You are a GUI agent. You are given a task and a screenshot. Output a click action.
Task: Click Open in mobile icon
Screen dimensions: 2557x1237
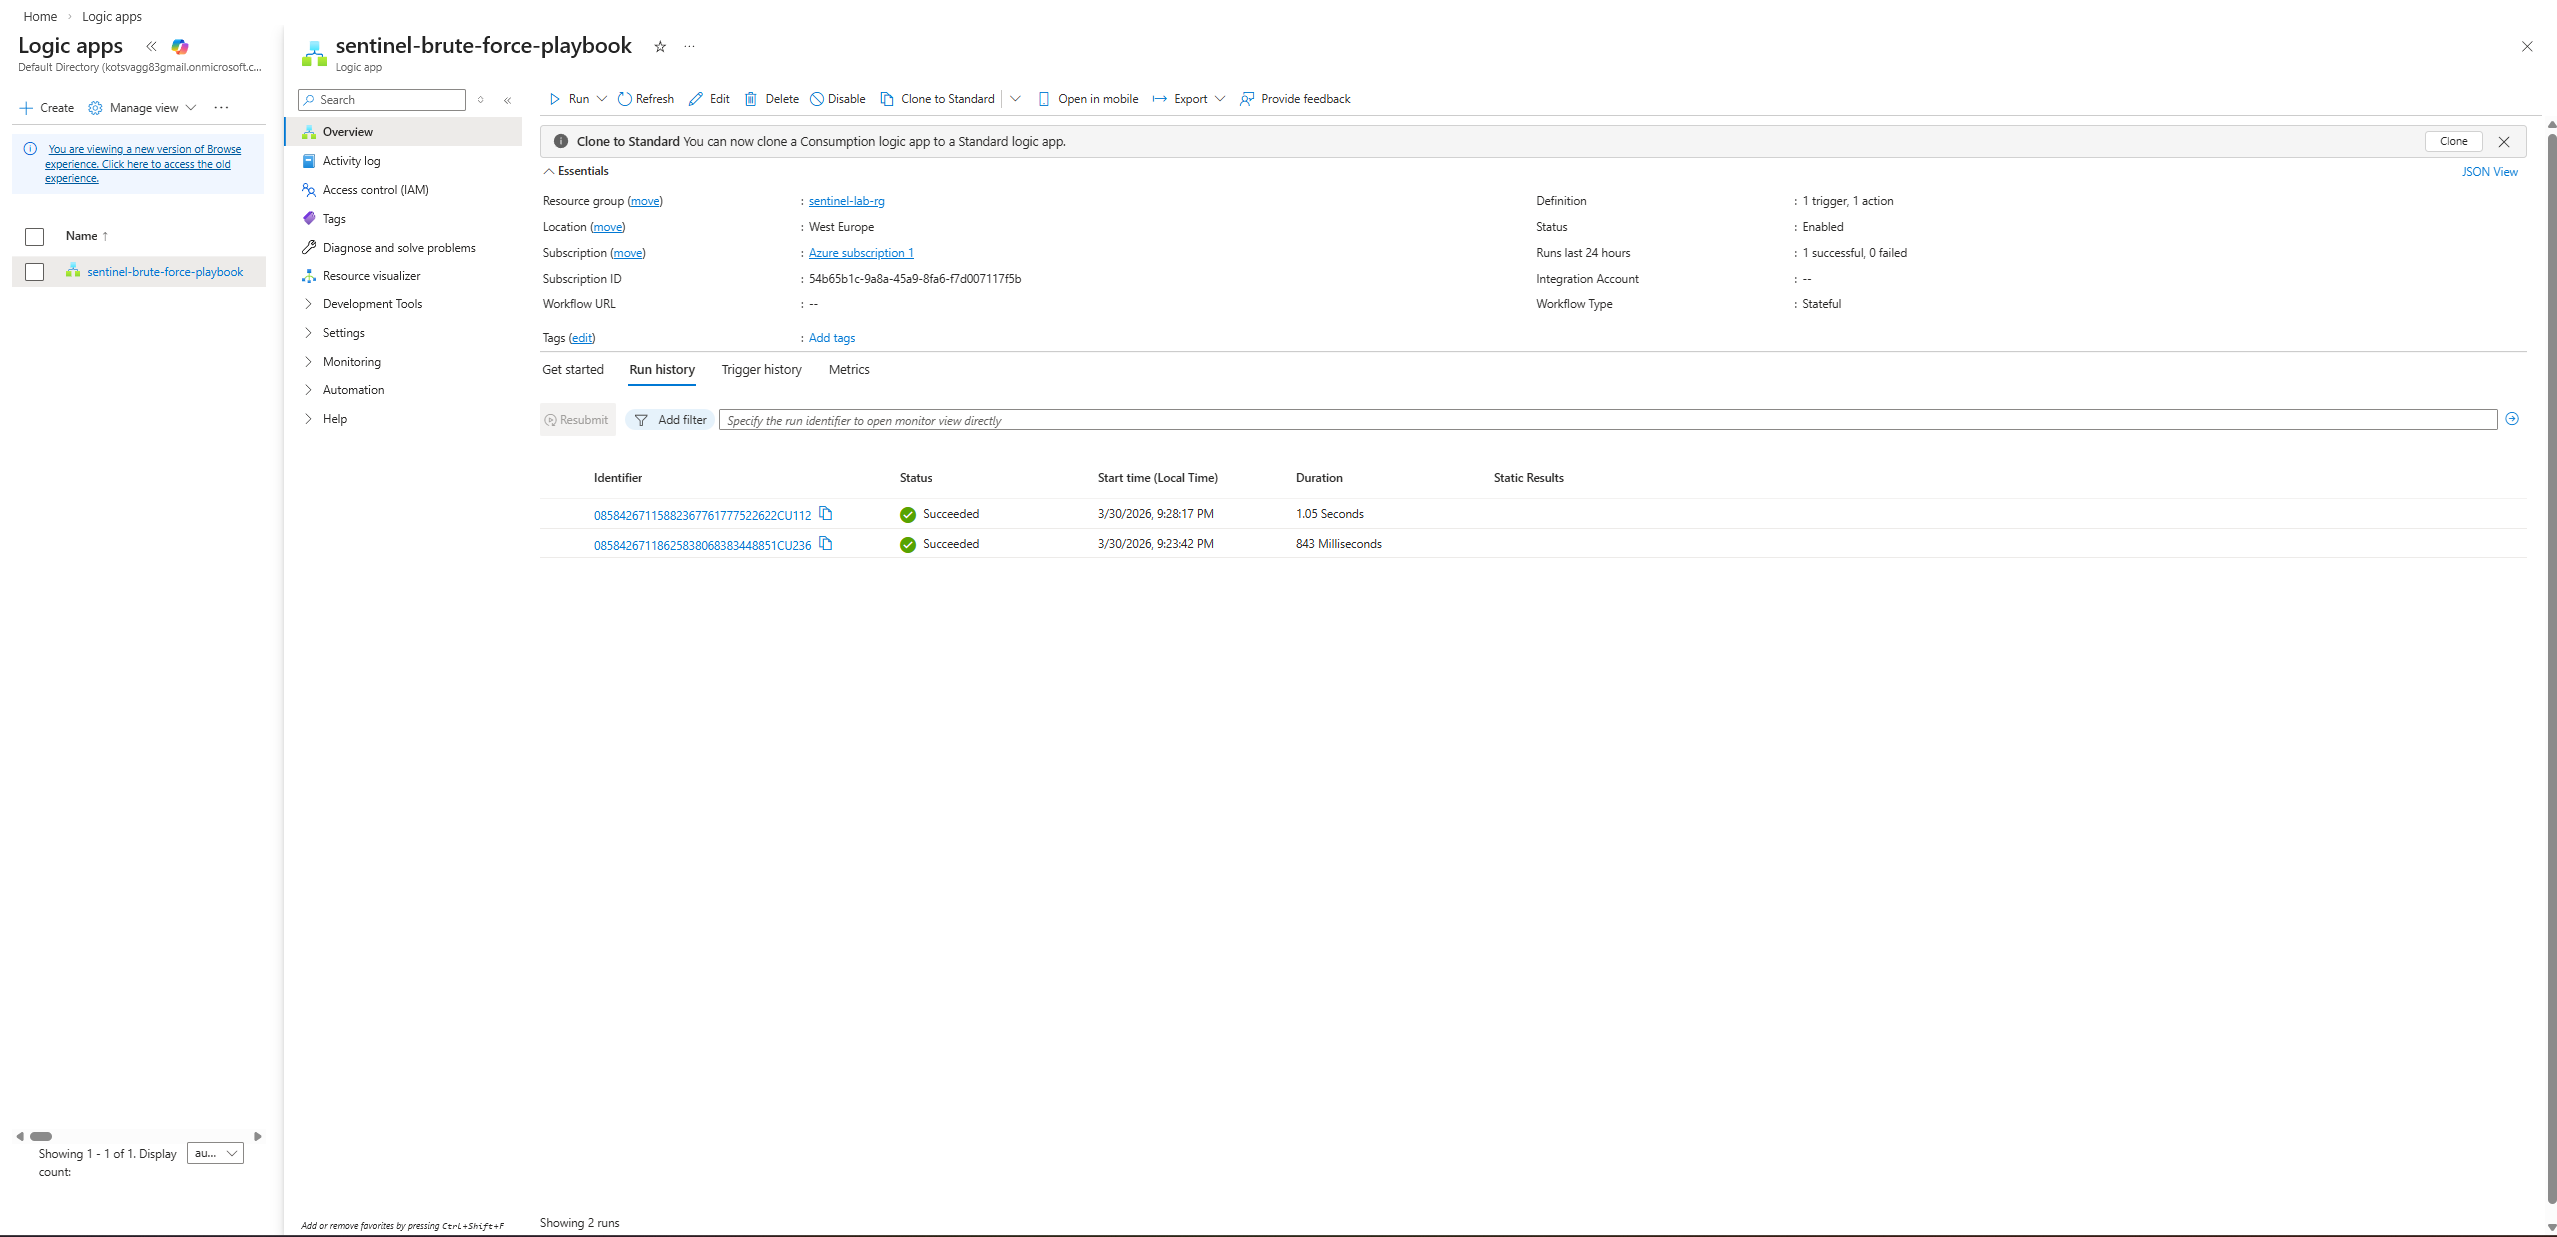[x=1043, y=99]
